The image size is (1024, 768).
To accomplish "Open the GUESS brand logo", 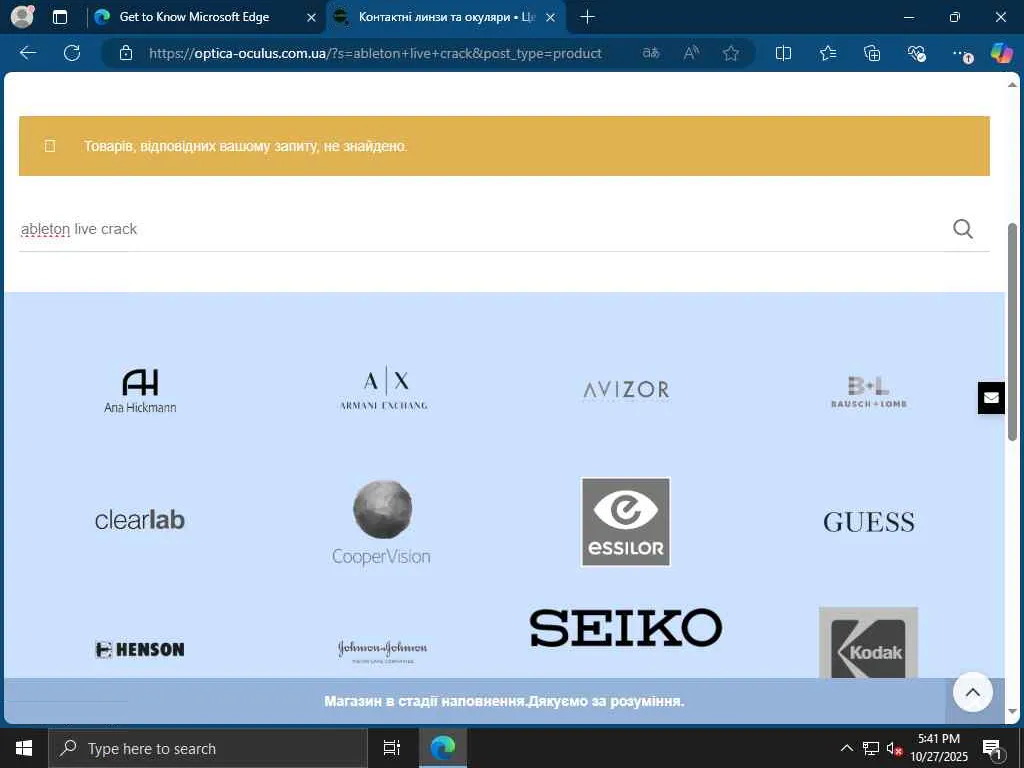I will click(869, 522).
